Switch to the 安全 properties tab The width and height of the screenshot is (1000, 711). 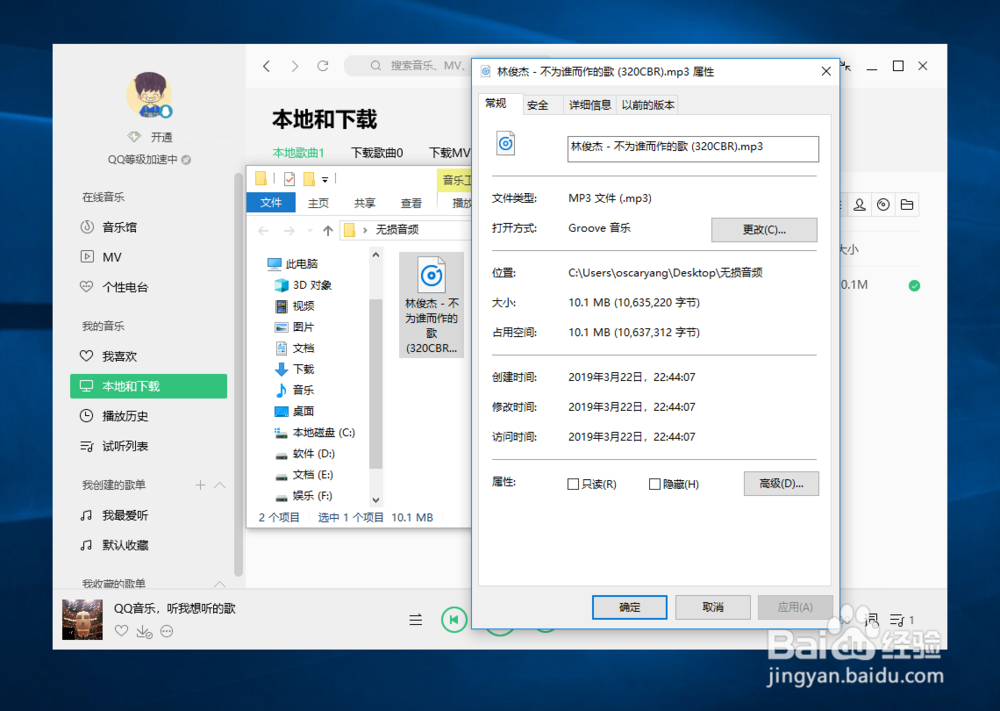538,105
